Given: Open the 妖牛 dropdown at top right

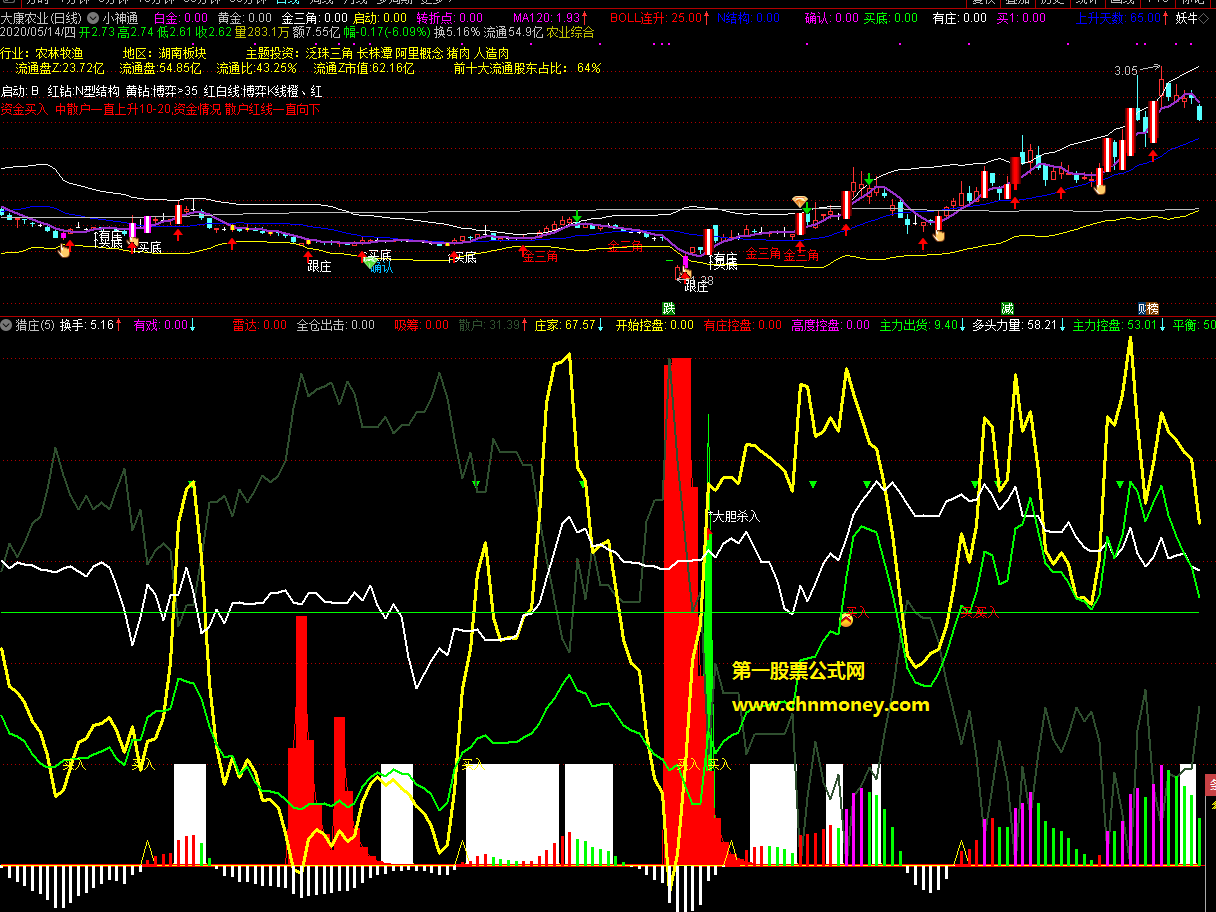Looking at the screenshot, I should tap(1202, 18).
